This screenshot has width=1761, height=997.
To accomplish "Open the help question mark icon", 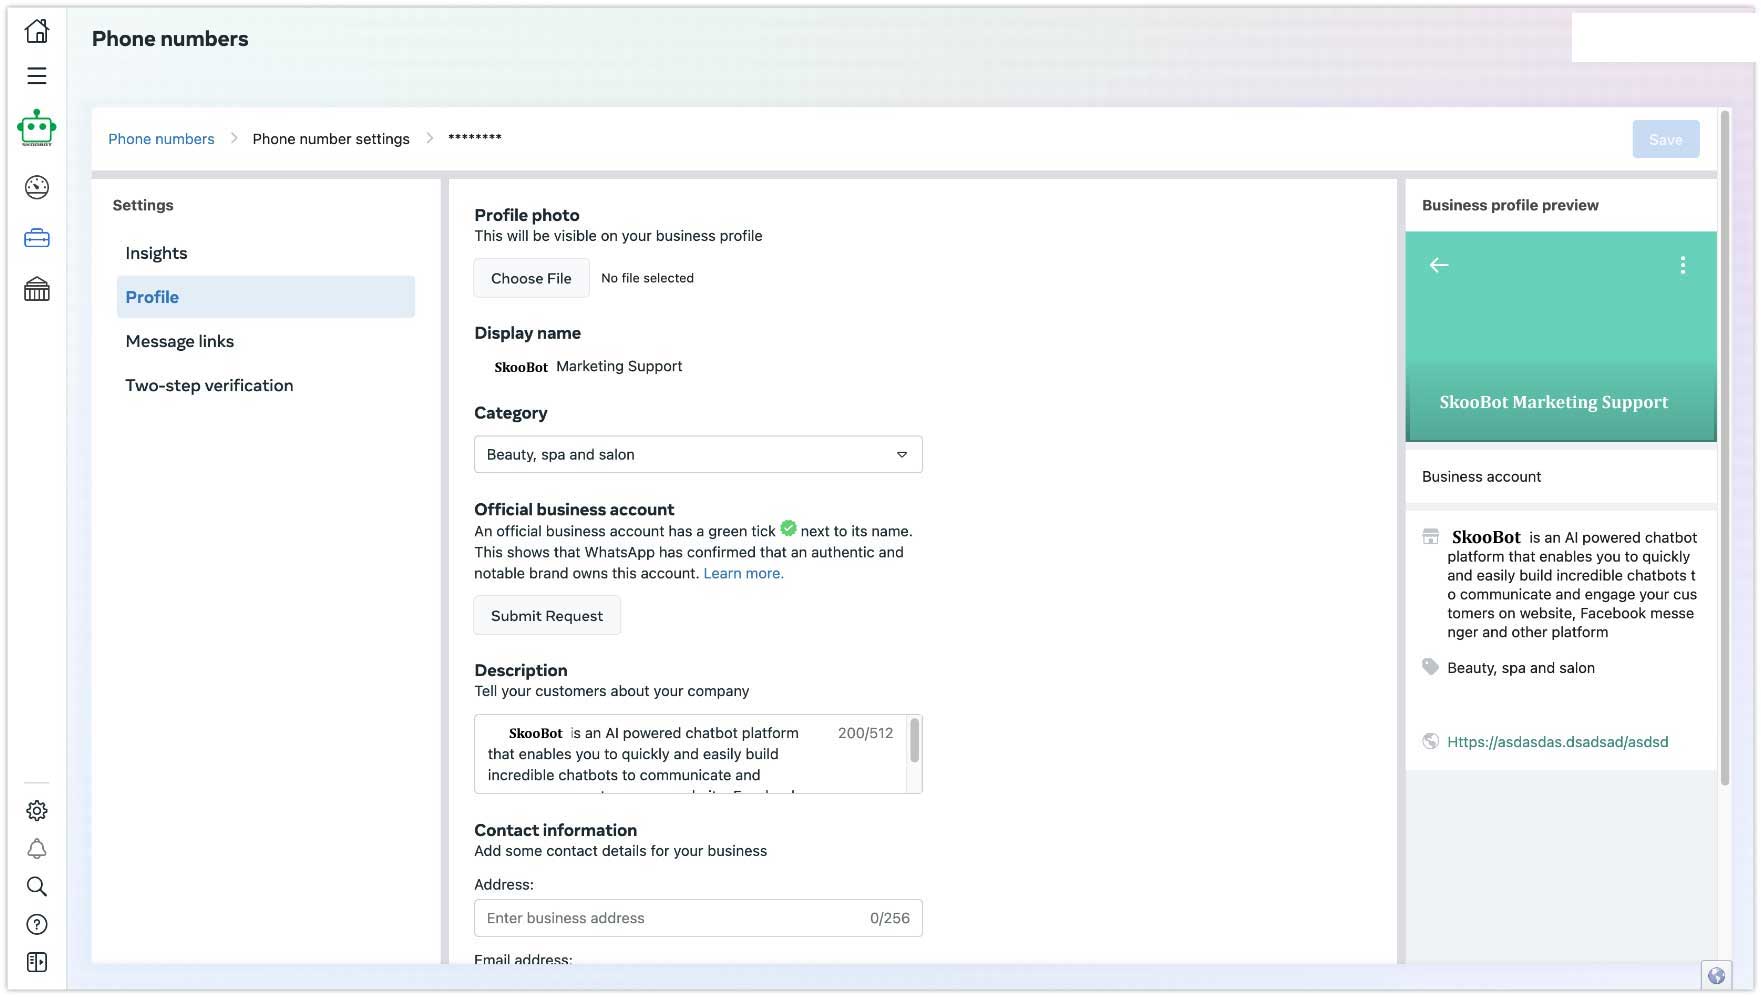I will tap(37, 925).
